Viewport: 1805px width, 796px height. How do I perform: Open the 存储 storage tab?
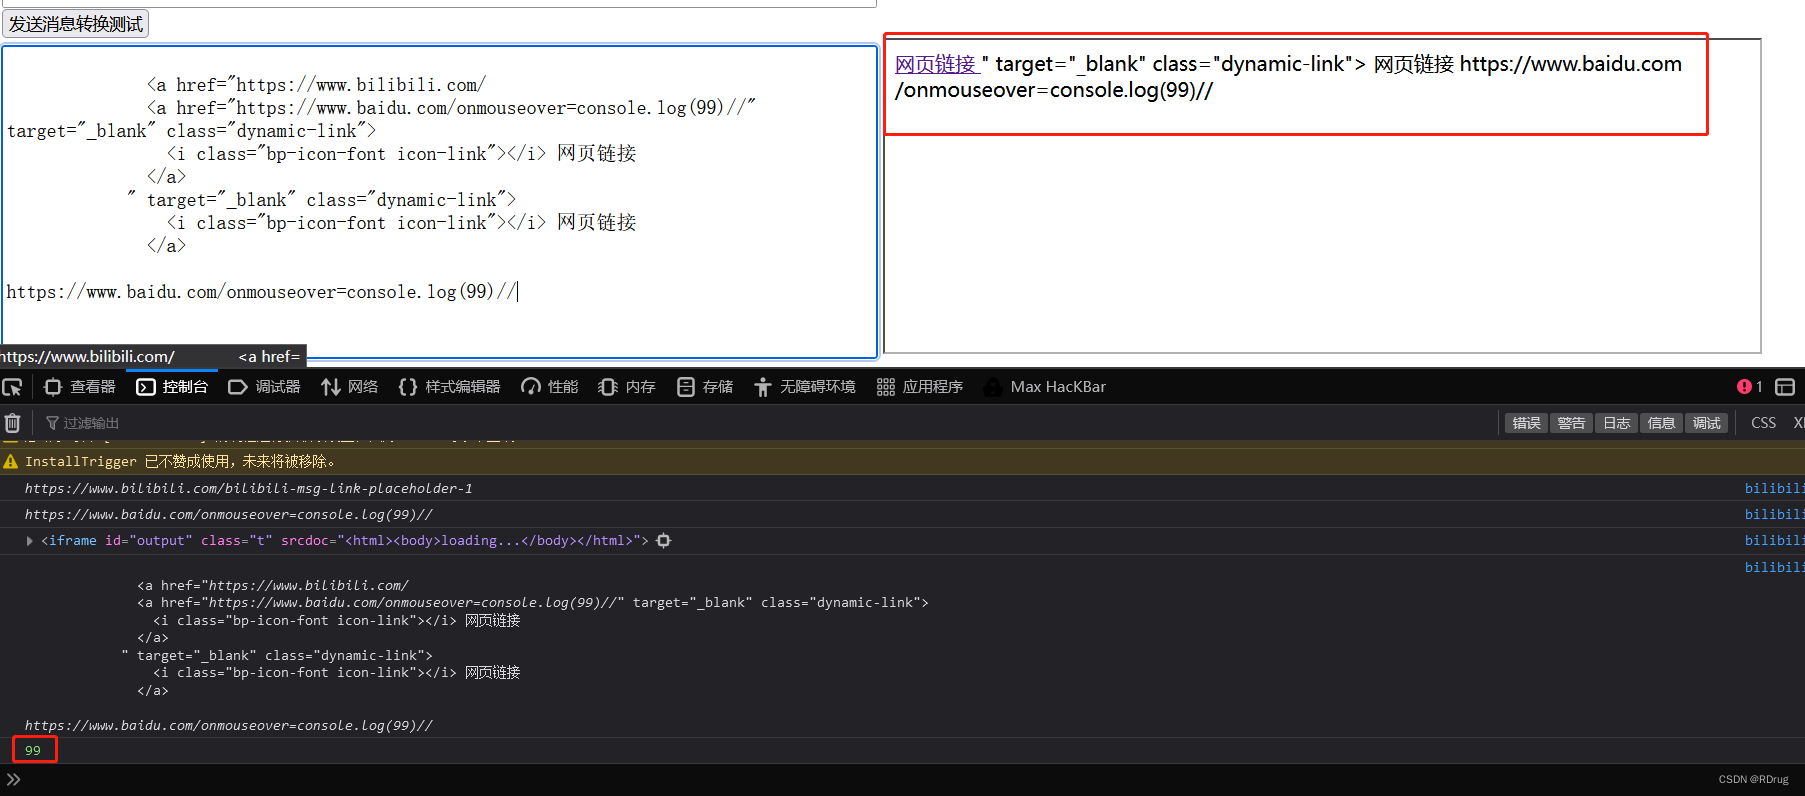click(x=705, y=387)
